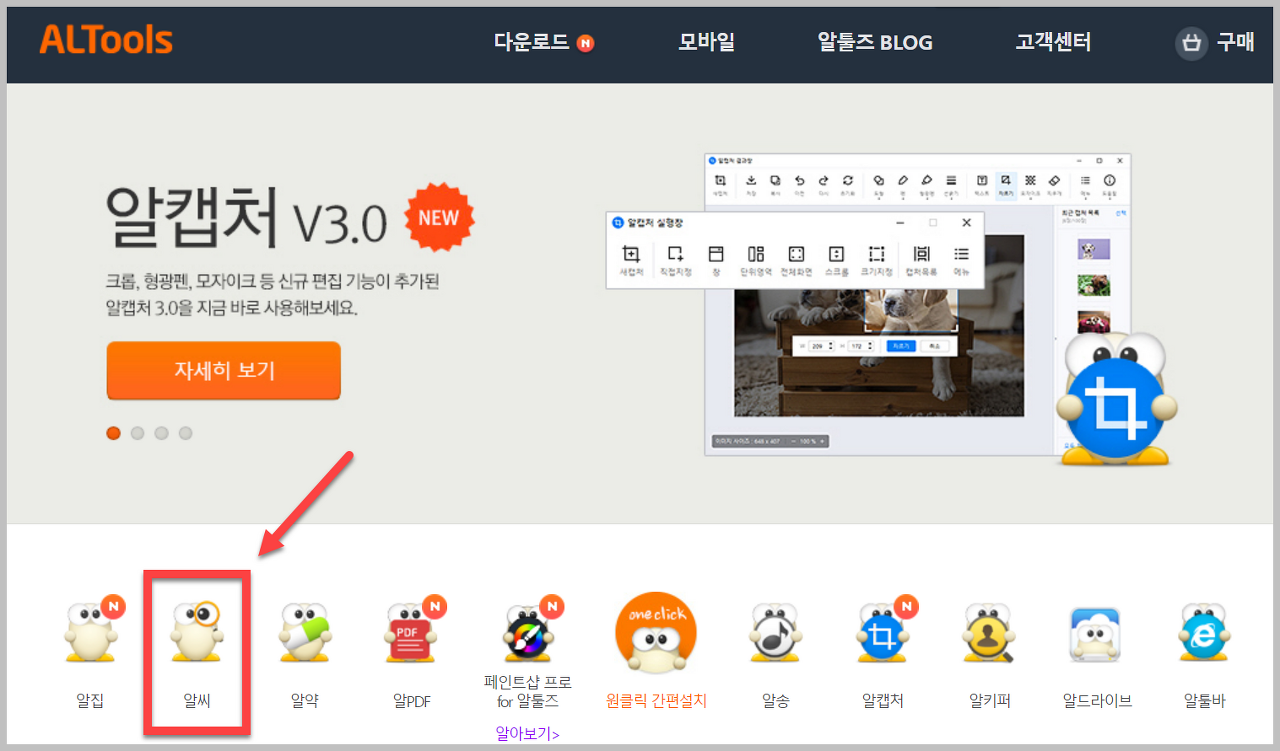Click the 알집 product icon

click(x=92, y=631)
